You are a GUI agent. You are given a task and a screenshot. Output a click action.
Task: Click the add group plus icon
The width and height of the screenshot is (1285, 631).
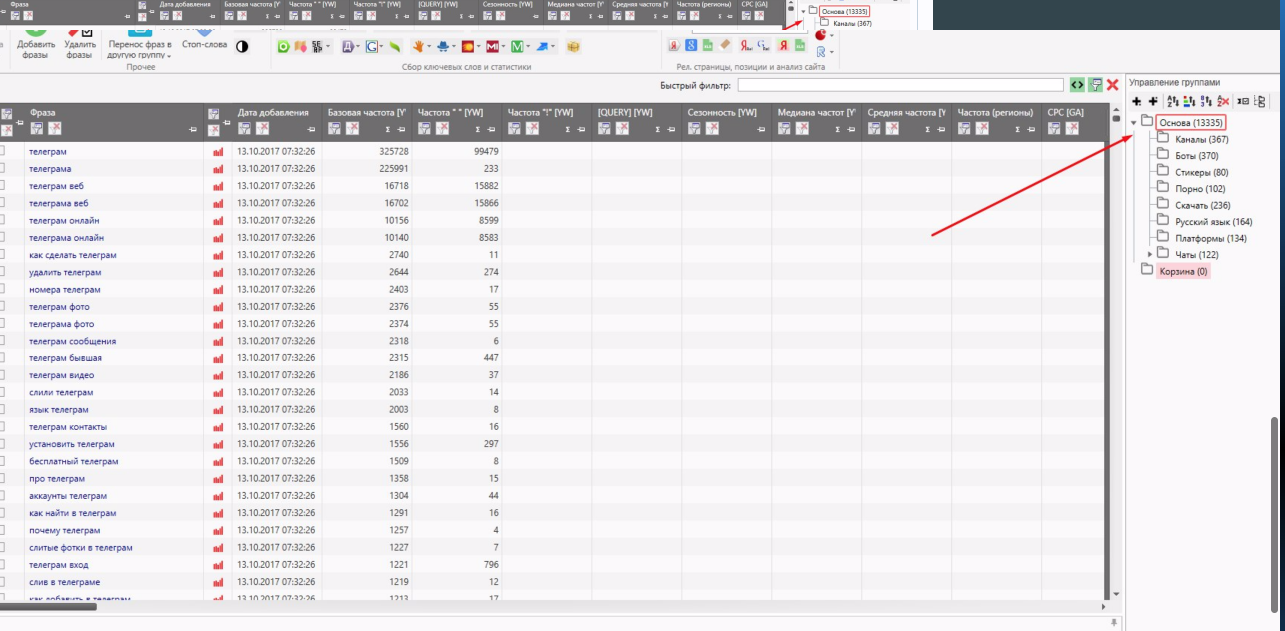1137,101
